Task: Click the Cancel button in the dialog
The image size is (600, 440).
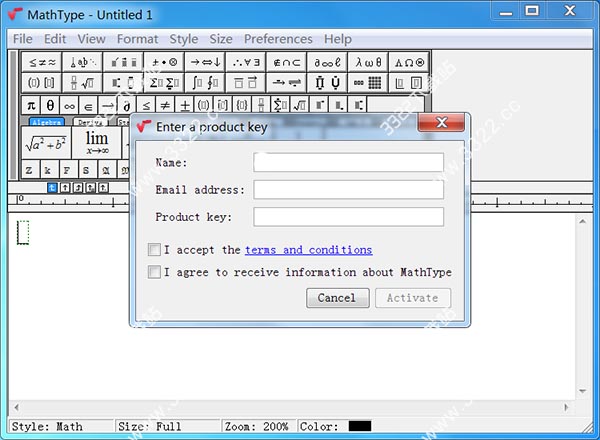Action: pyautogui.click(x=336, y=298)
